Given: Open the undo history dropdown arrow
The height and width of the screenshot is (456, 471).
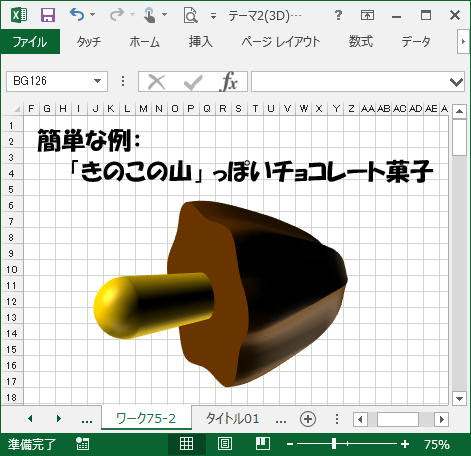Looking at the screenshot, I should 93,15.
